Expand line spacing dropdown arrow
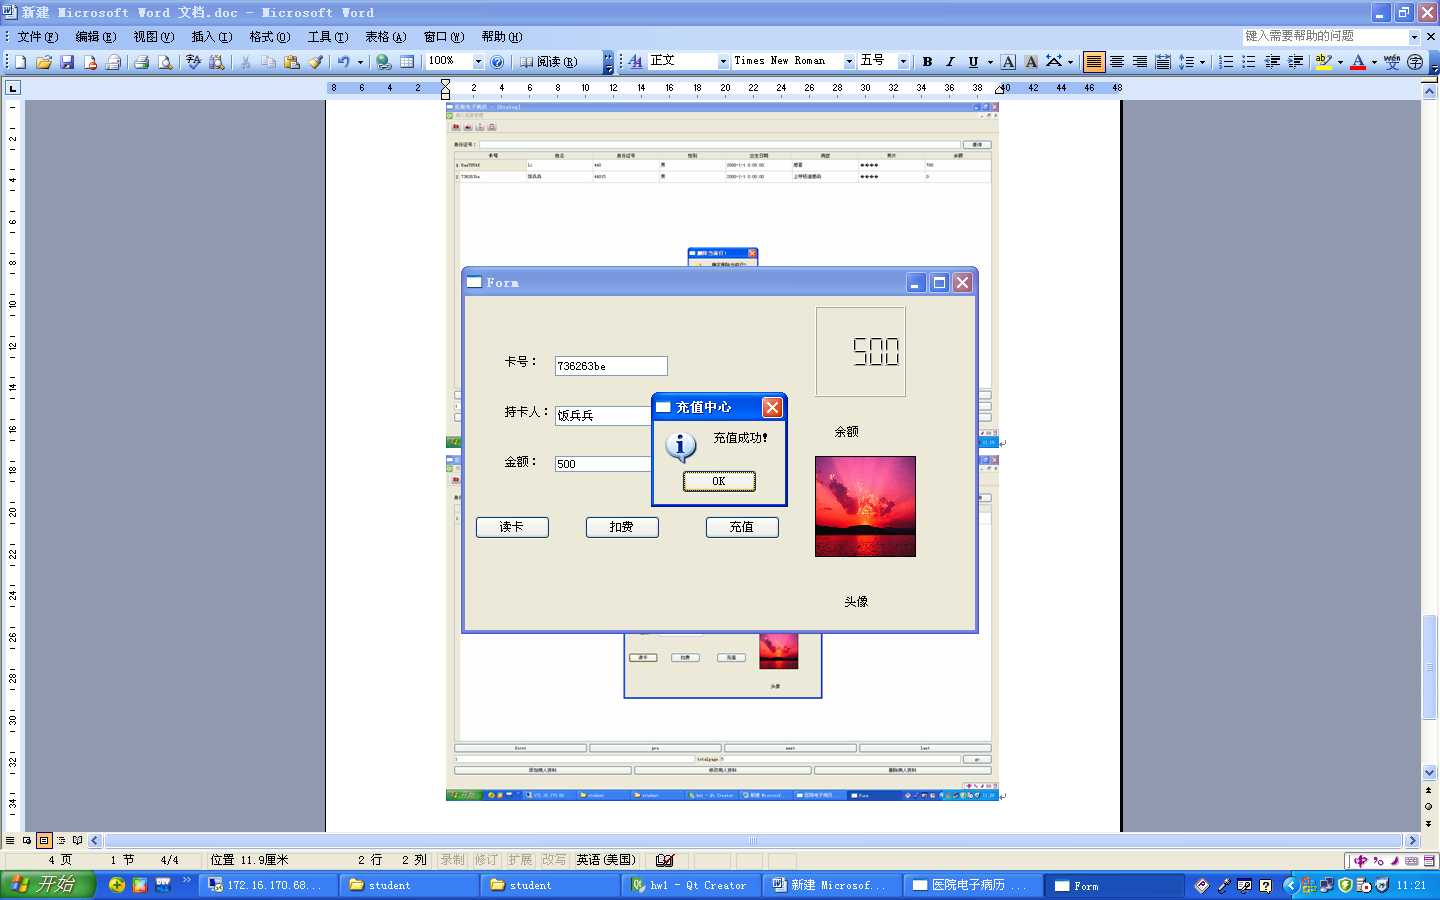 click(1202, 62)
